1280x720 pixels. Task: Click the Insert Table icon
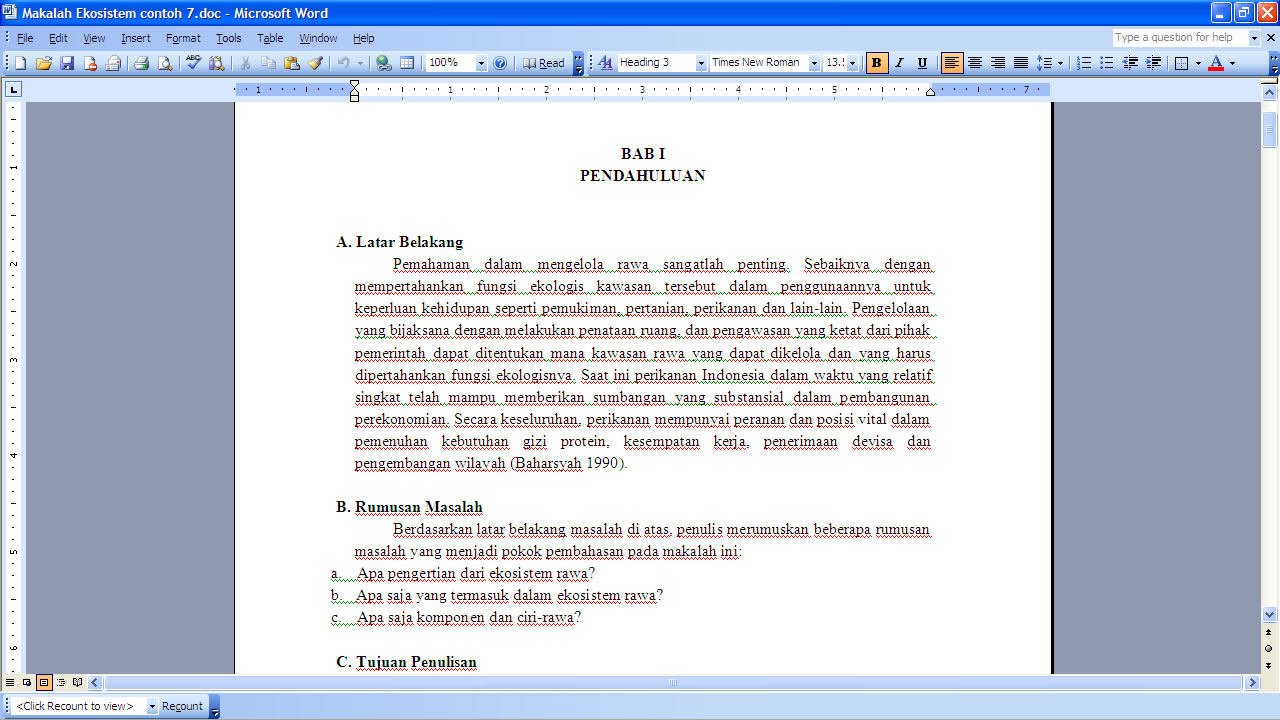click(407, 63)
